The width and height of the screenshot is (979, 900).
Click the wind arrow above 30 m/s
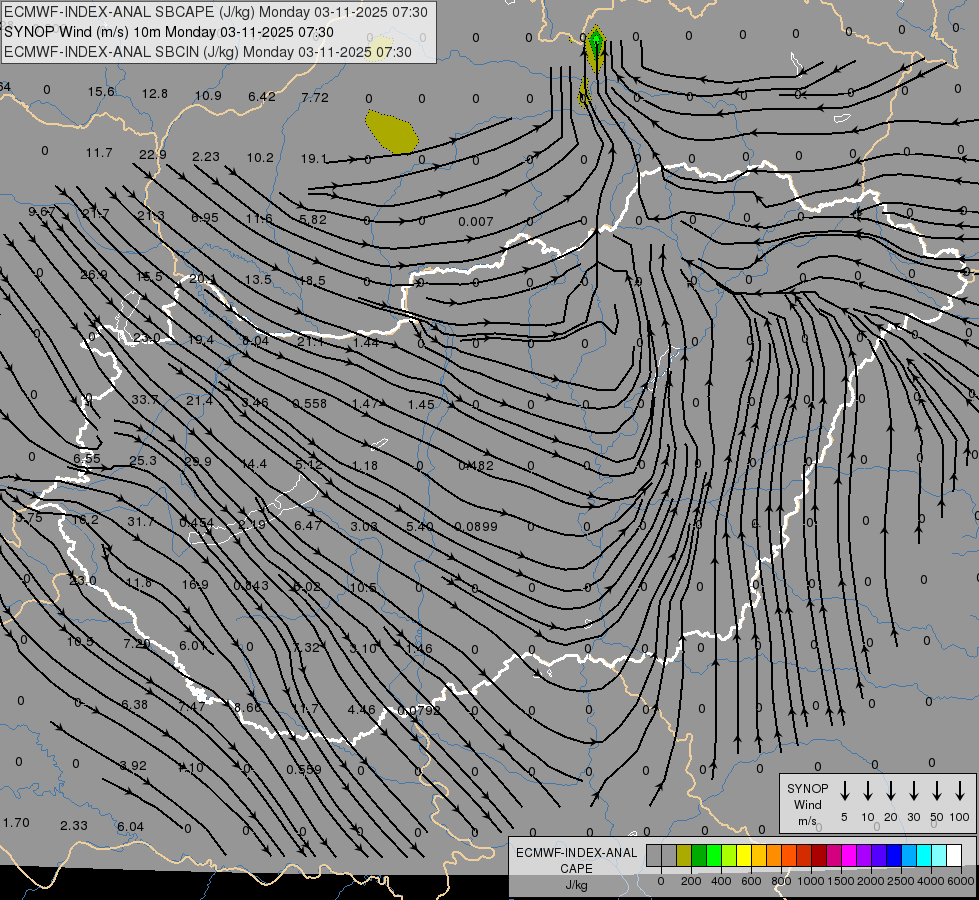pyautogui.click(x=913, y=791)
